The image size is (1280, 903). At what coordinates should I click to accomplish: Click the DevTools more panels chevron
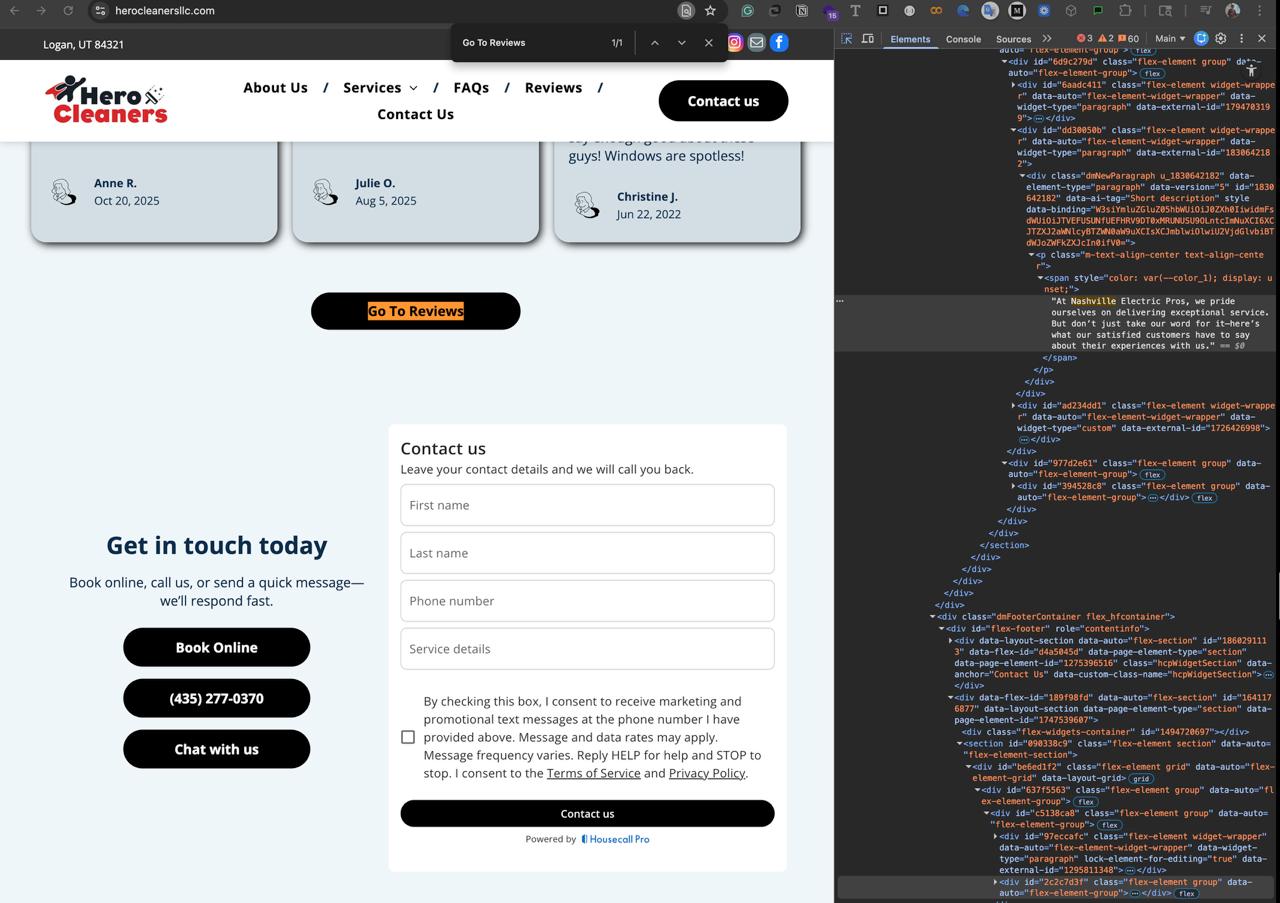(x=1046, y=38)
